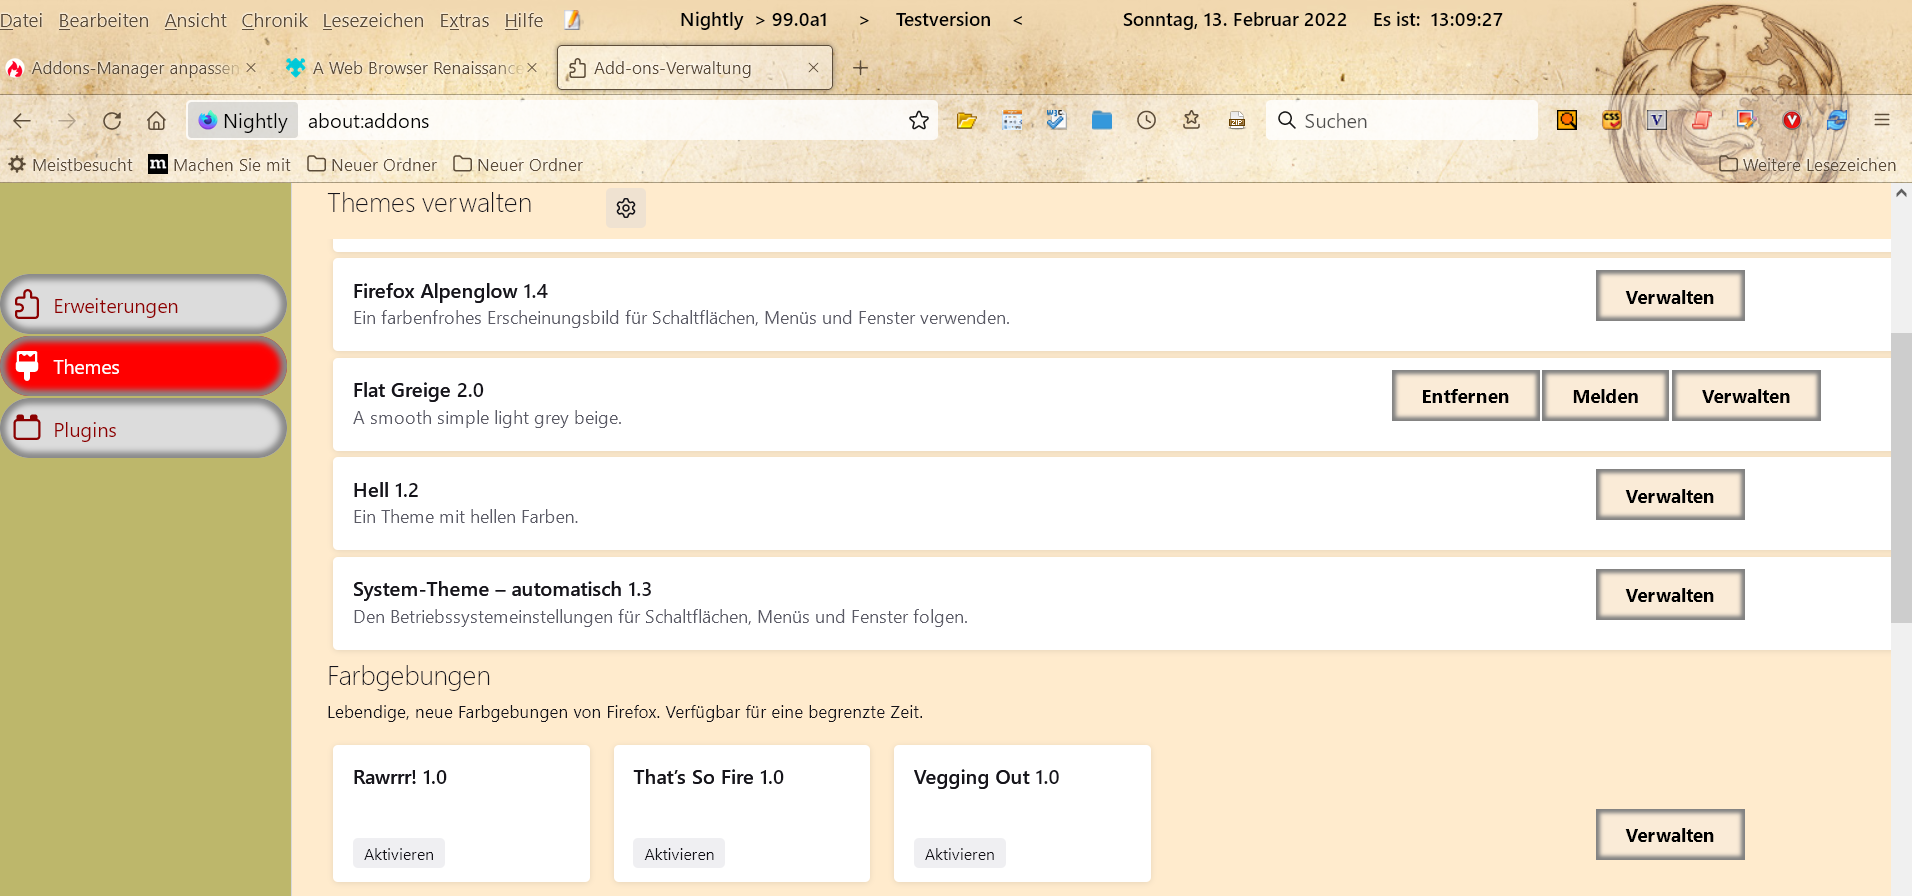Click the blue sync arrows icon
This screenshot has height=896, width=1912.
click(1837, 121)
